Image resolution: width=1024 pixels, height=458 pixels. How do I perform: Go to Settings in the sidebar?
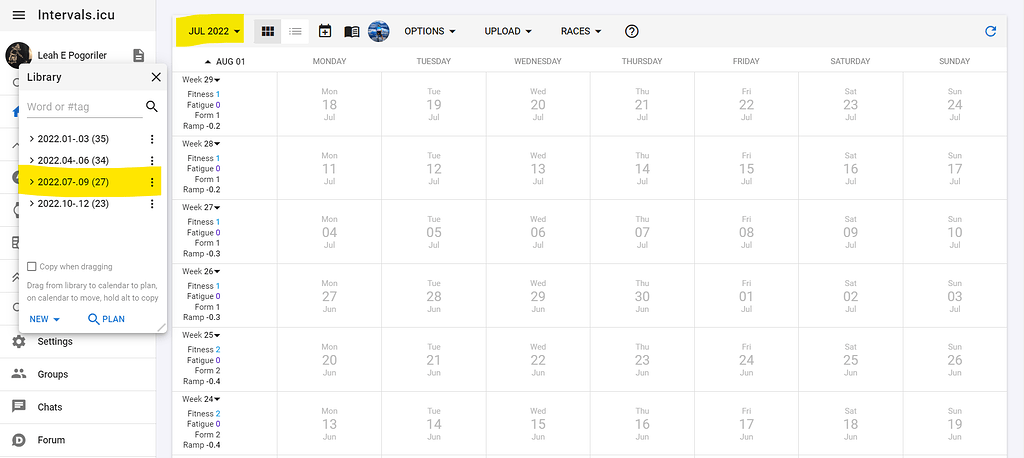tap(54, 342)
